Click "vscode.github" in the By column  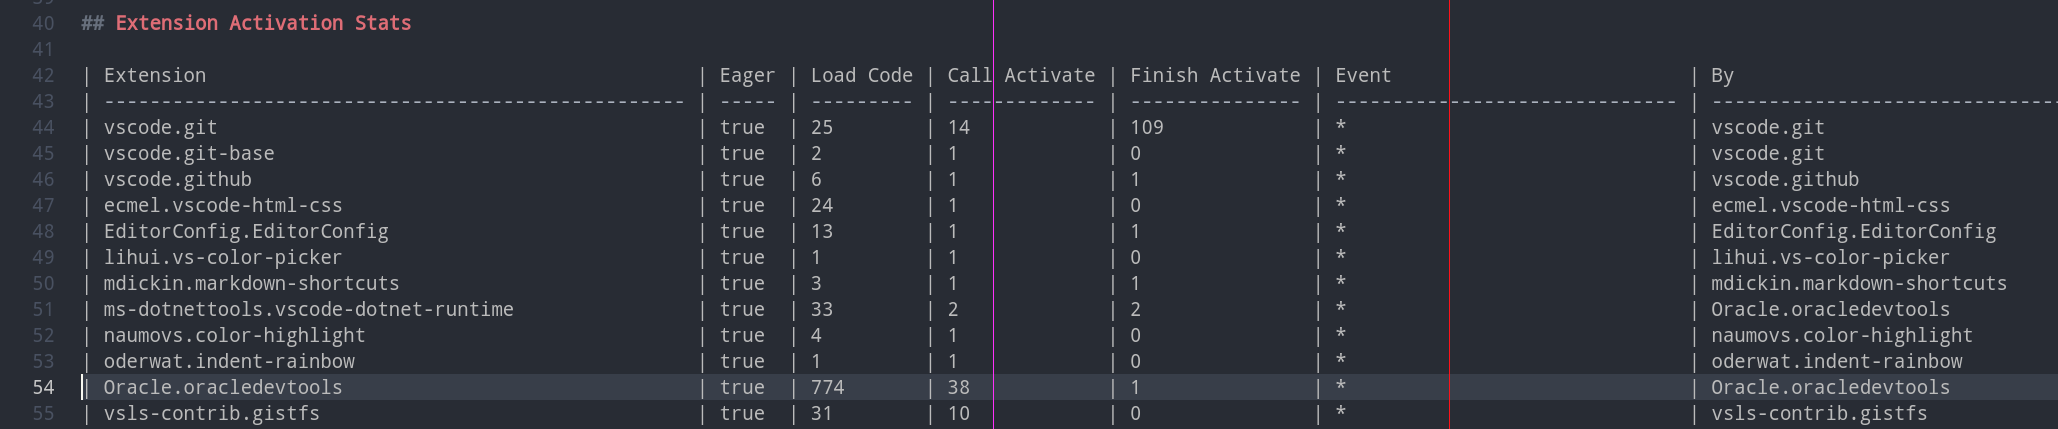pyautogui.click(x=1785, y=179)
